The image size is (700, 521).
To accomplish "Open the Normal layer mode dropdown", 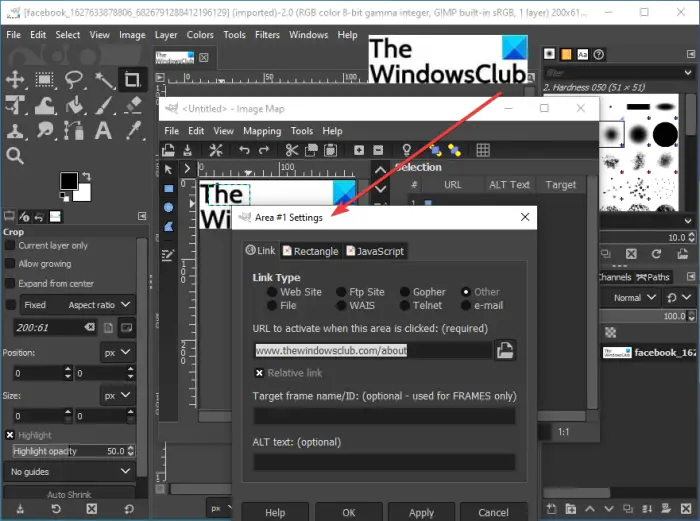I will coord(634,298).
